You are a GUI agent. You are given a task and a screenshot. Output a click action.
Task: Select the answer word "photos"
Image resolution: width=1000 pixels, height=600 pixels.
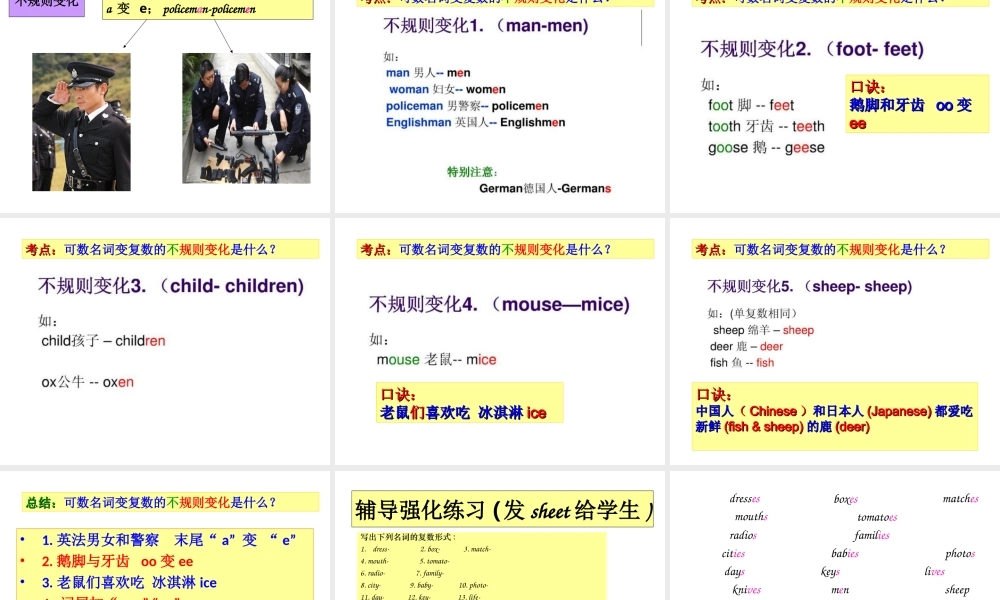click(960, 553)
